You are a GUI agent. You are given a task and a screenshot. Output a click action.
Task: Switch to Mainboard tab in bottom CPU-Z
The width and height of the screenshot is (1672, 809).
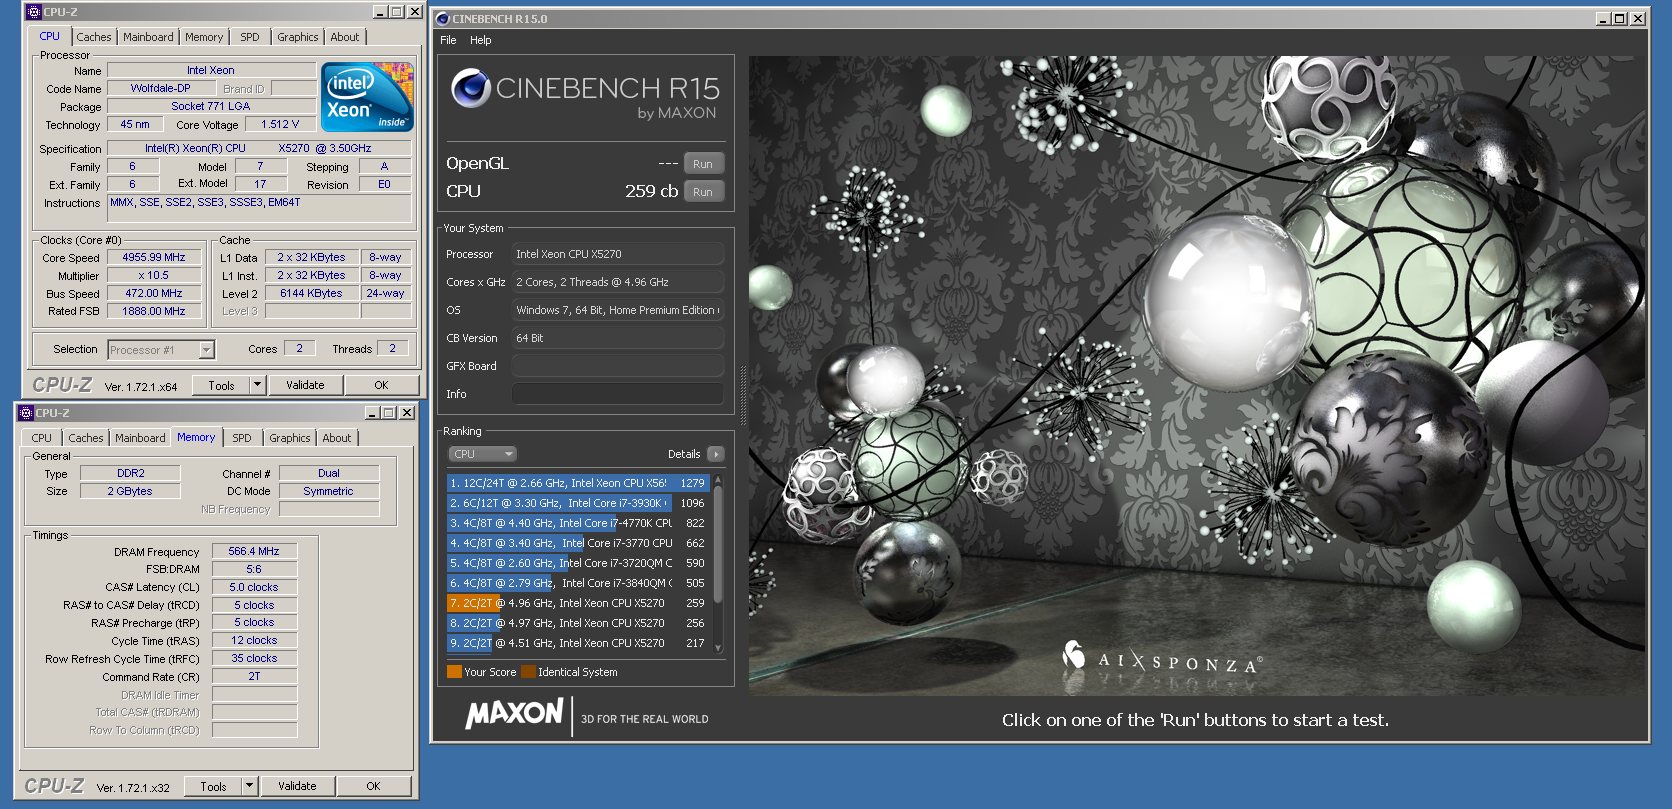coord(140,438)
